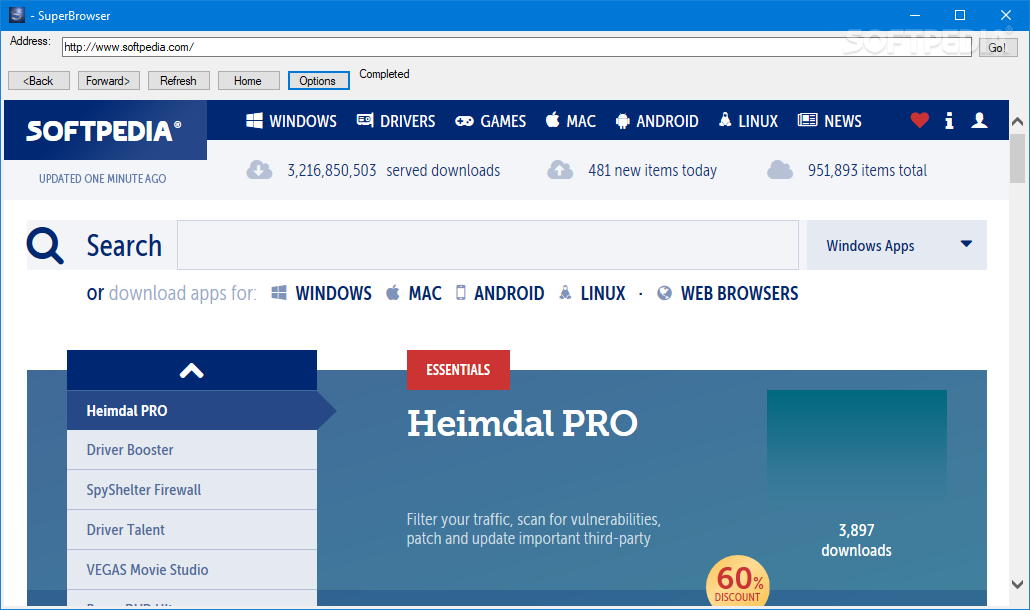This screenshot has width=1030, height=610.
Task: Open favorites via the red heart icon
Action: point(920,120)
